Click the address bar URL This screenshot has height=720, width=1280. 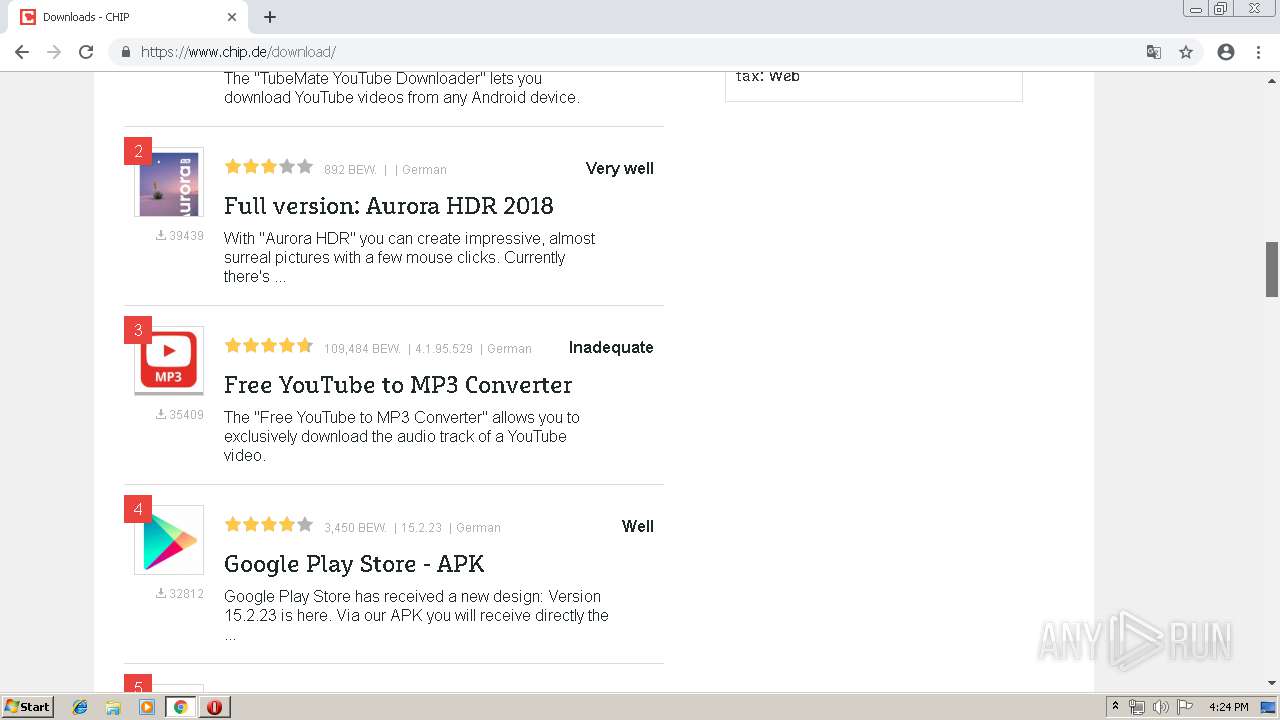[x=238, y=52]
